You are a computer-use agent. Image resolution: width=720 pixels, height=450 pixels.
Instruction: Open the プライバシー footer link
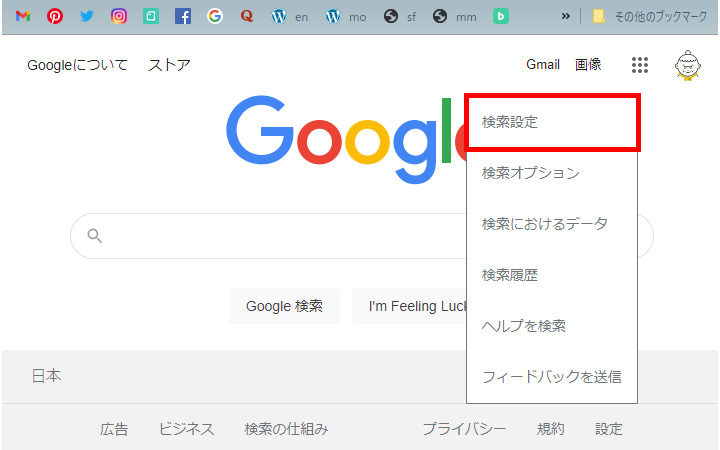tap(464, 429)
